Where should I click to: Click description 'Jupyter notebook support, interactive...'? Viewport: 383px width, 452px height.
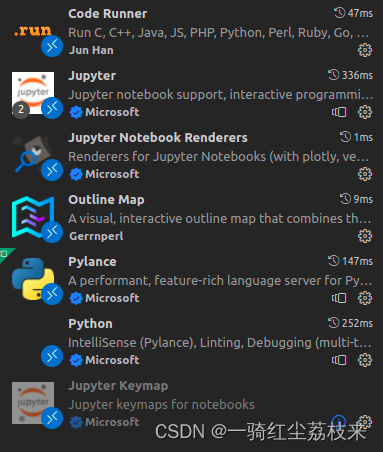click(x=220, y=95)
